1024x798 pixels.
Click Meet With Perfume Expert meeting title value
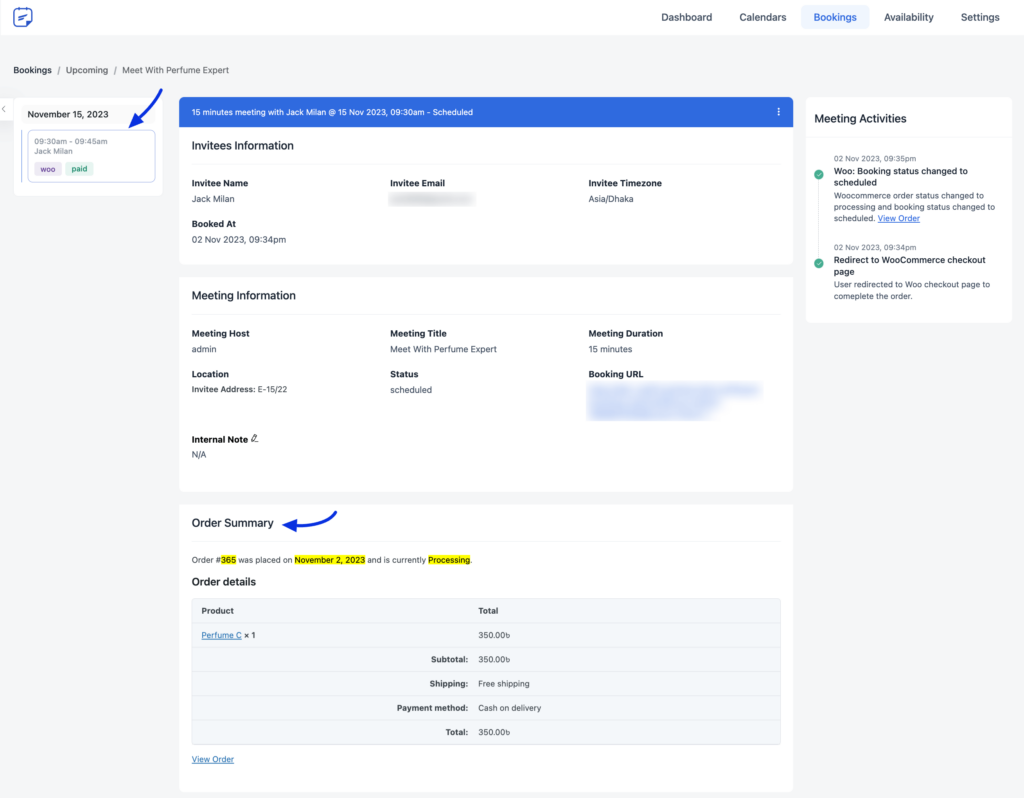click(x=443, y=349)
